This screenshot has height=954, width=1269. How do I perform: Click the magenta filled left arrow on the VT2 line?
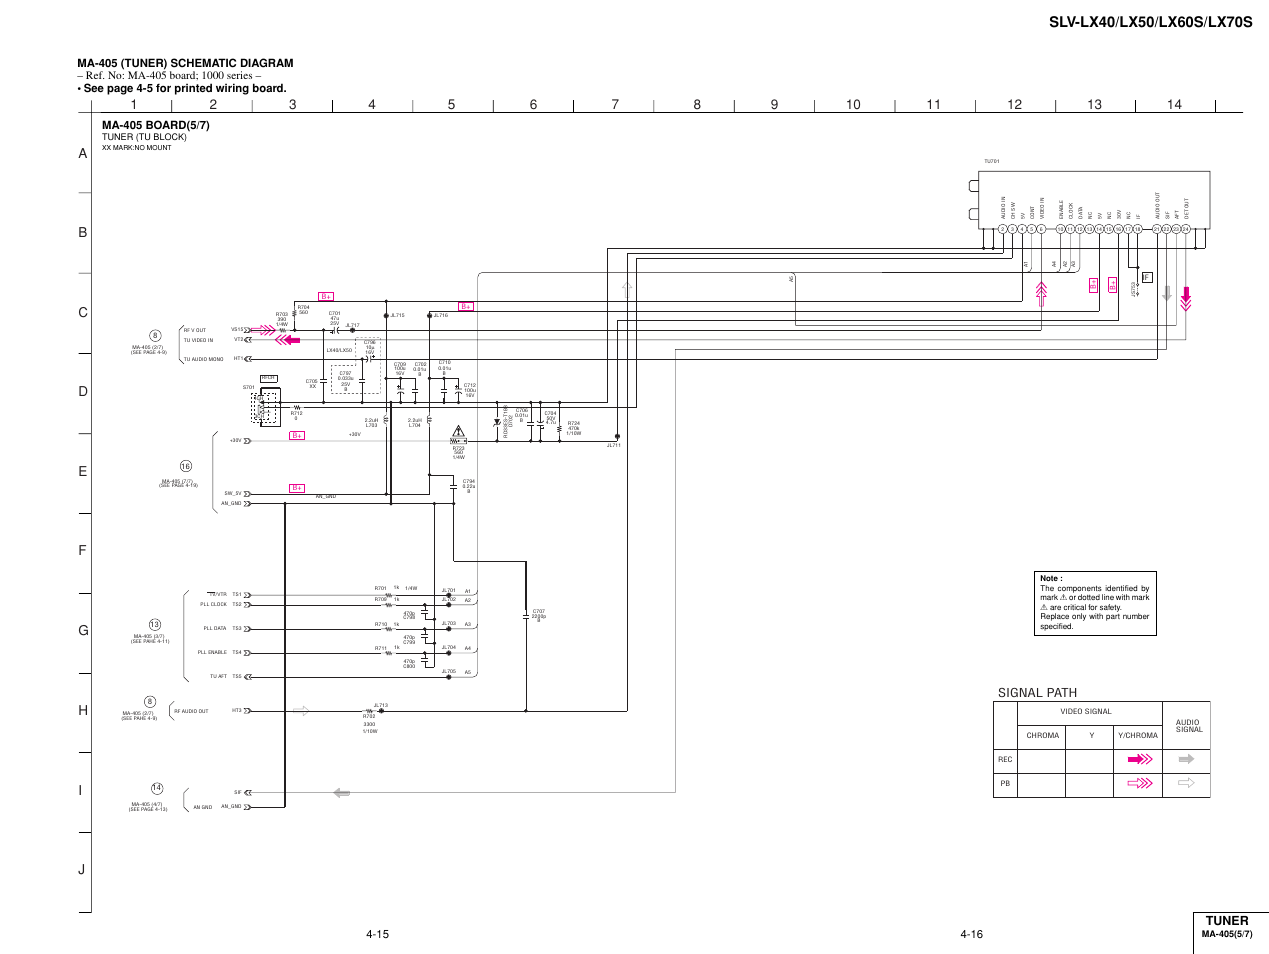point(287,340)
